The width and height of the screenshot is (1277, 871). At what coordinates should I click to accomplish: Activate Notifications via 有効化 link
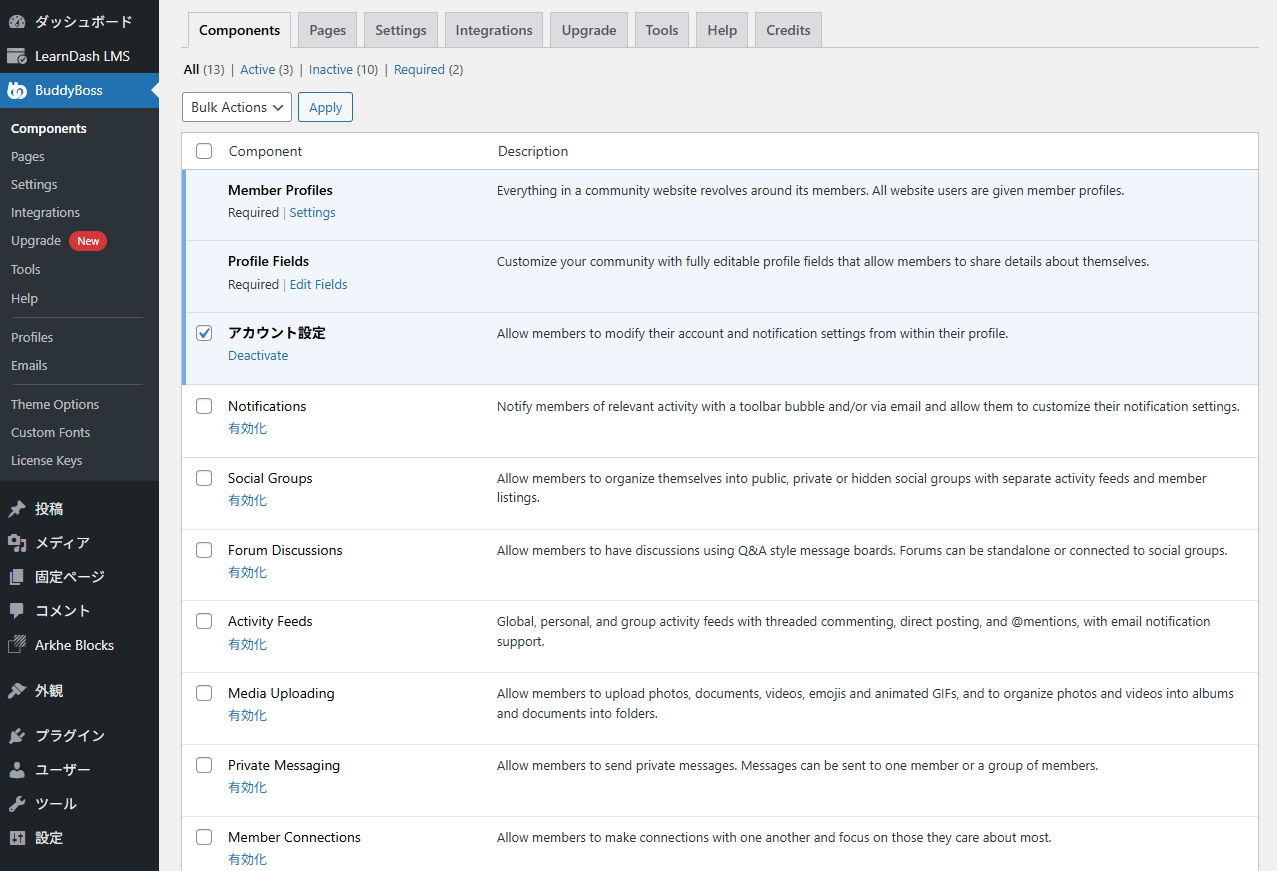(247, 428)
